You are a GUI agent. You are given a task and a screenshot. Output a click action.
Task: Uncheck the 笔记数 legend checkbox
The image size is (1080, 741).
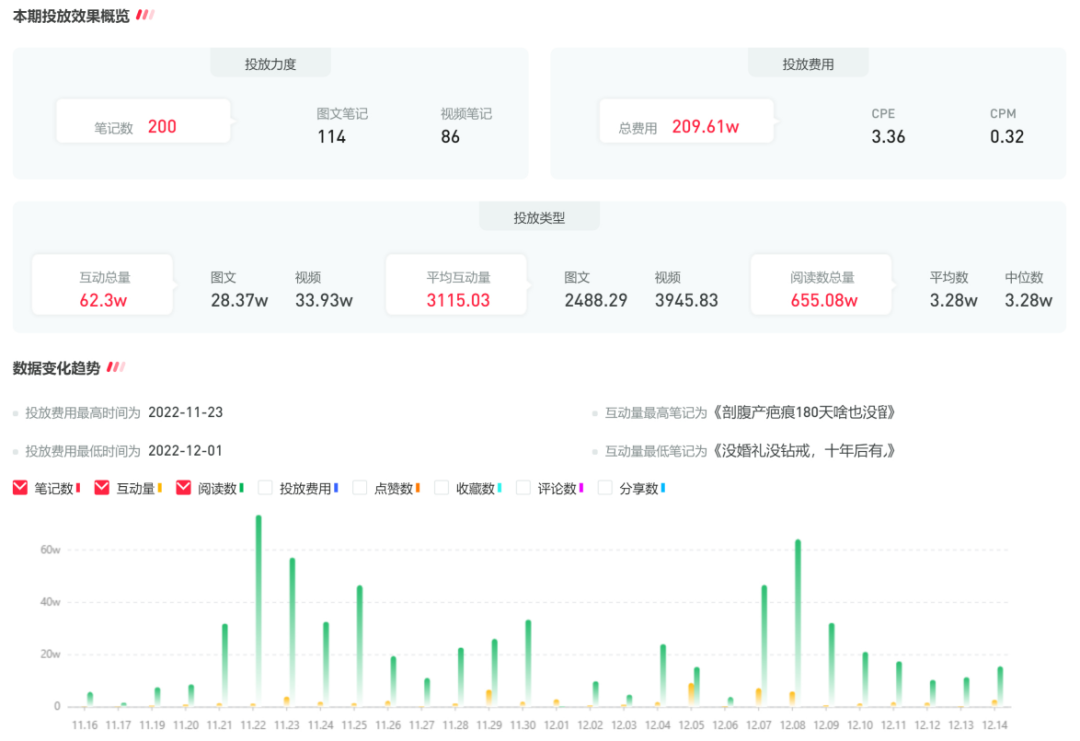[x=20, y=488]
